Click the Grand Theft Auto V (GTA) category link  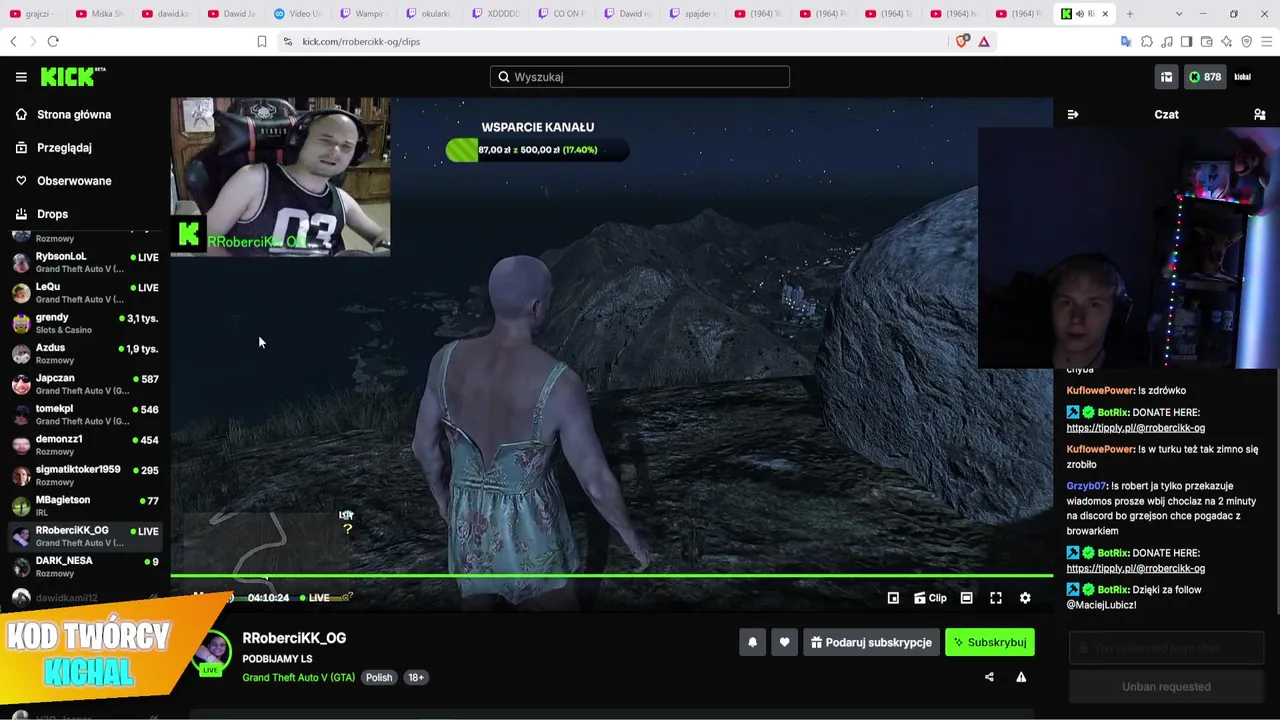298,677
